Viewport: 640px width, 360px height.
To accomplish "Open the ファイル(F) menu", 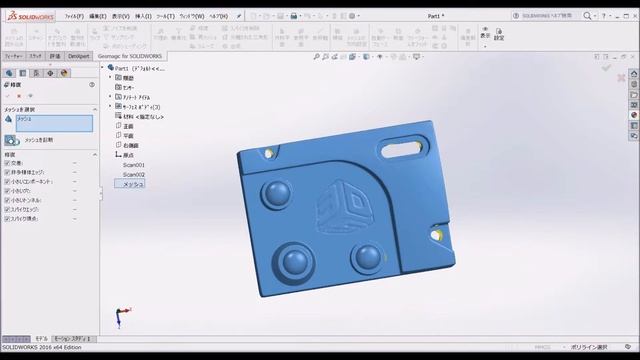I will 74,16.
